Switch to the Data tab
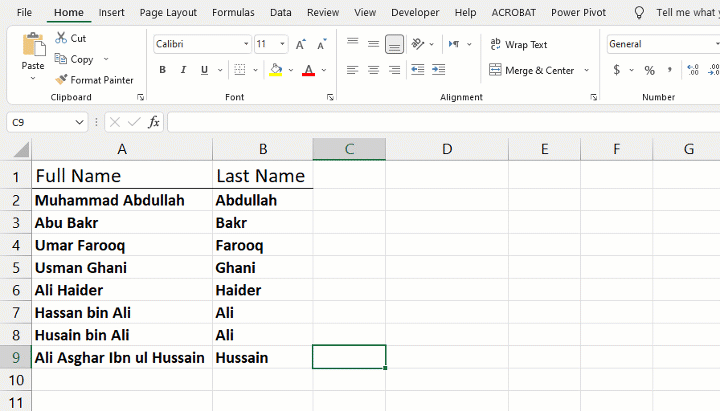This screenshot has height=411, width=720. 281,12
